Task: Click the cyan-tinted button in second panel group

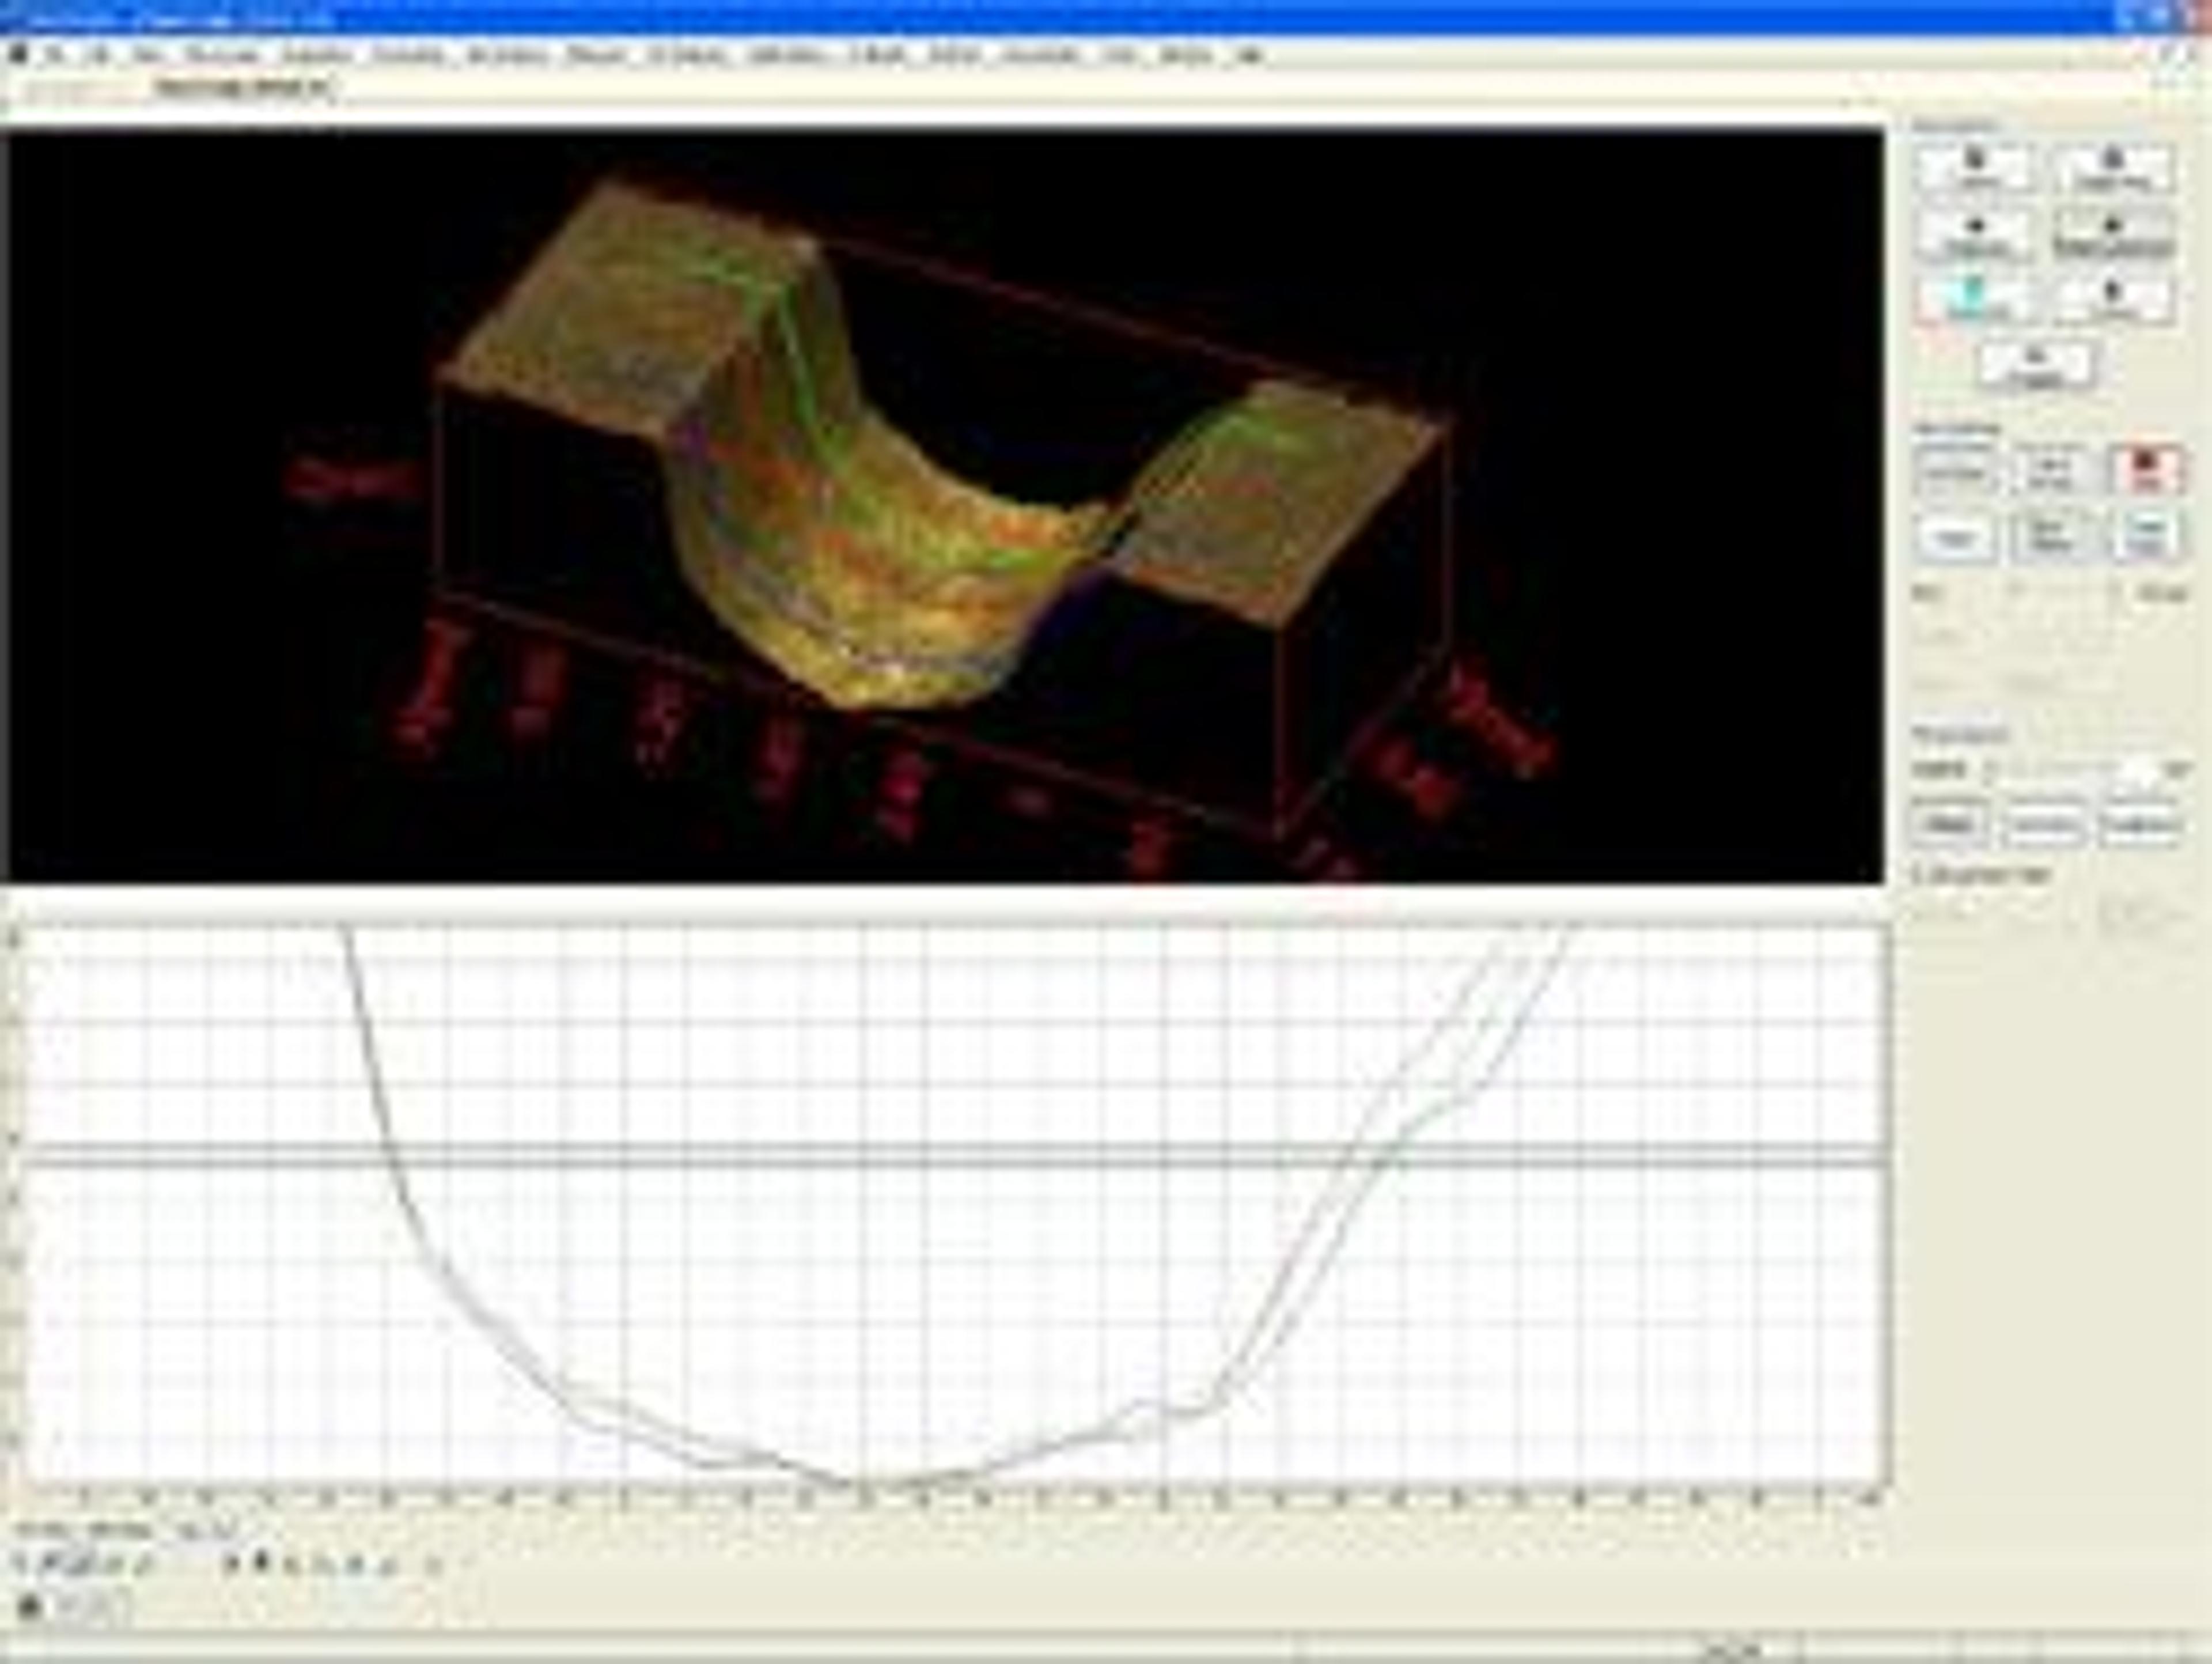Action: click(x=2145, y=536)
